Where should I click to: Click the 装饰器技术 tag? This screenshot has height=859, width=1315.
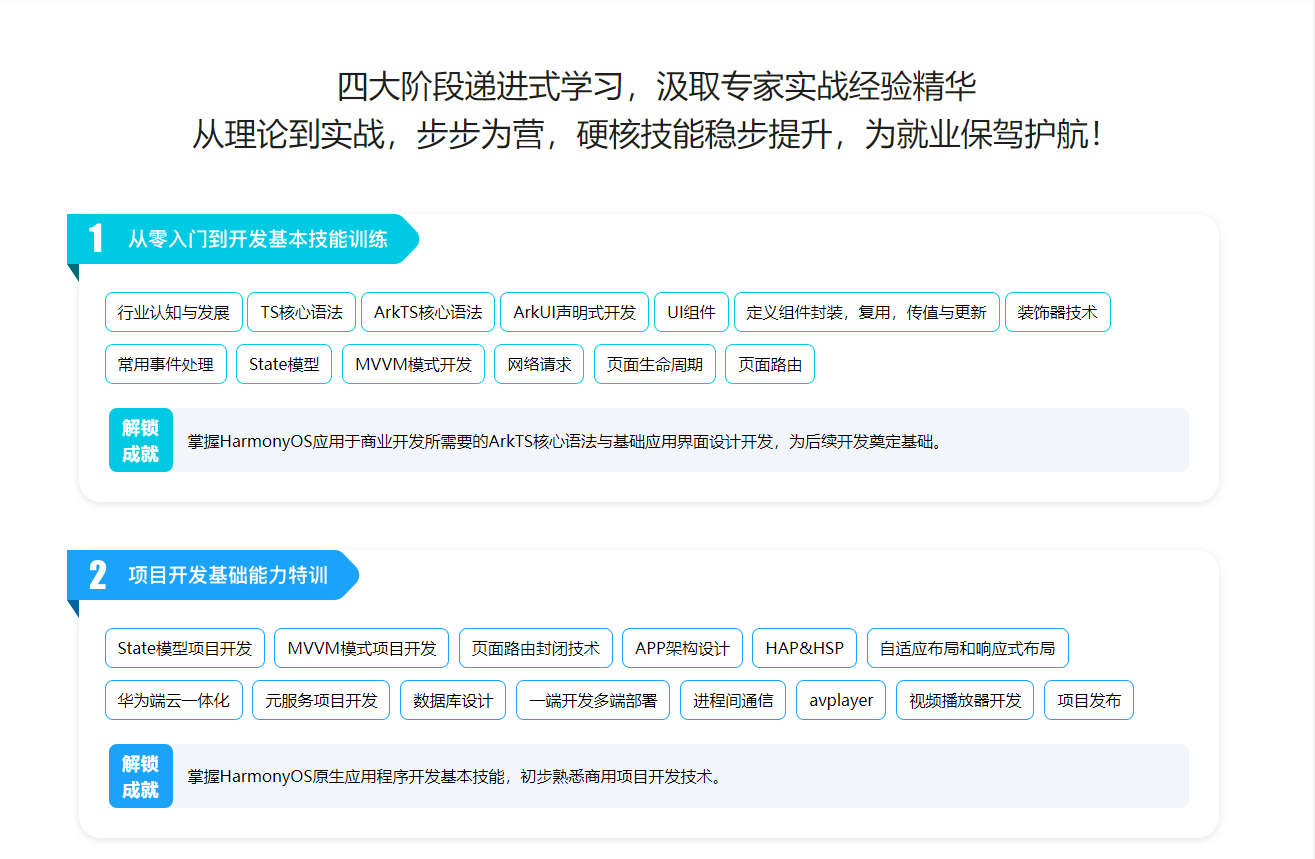1057,312
